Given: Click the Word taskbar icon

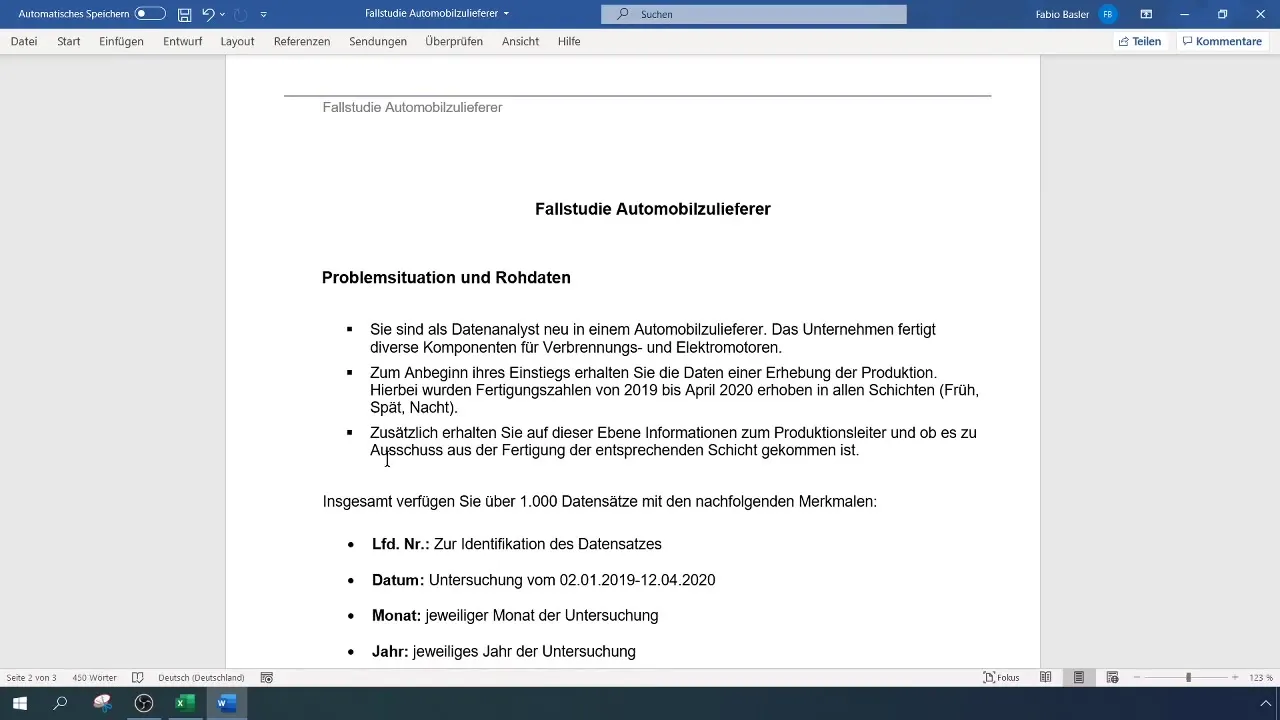Looking at the screenshot, I should point(226,703).
